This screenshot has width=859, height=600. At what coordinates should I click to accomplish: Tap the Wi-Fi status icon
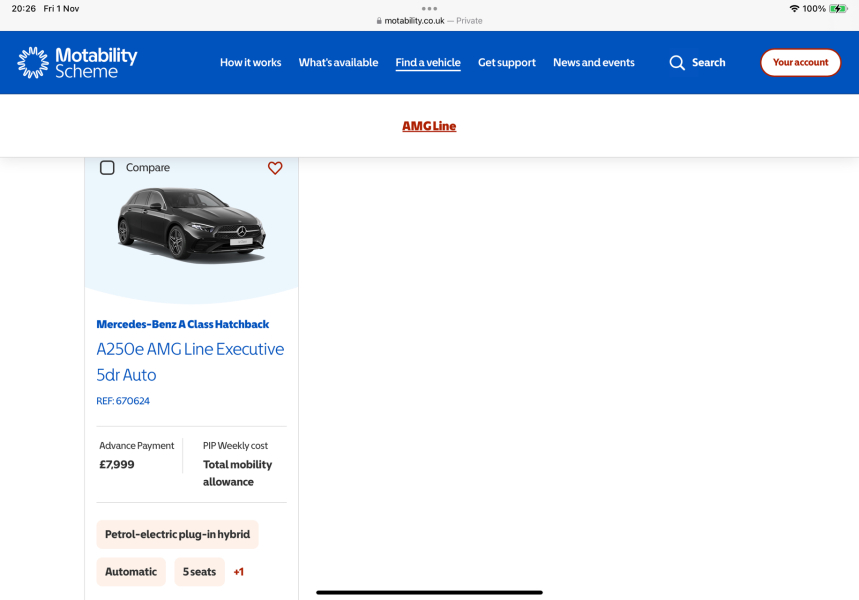794,9
